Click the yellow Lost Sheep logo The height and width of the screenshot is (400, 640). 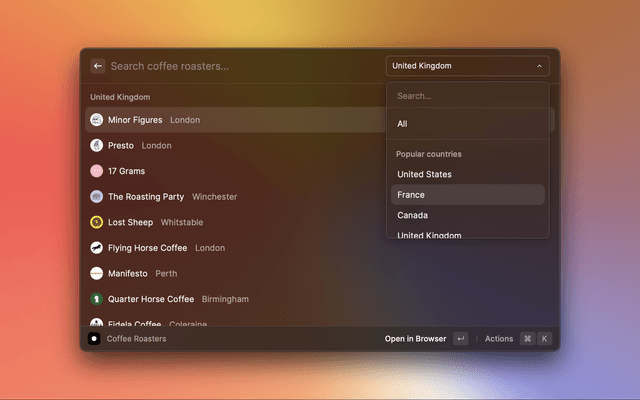(x=97, y=222)
